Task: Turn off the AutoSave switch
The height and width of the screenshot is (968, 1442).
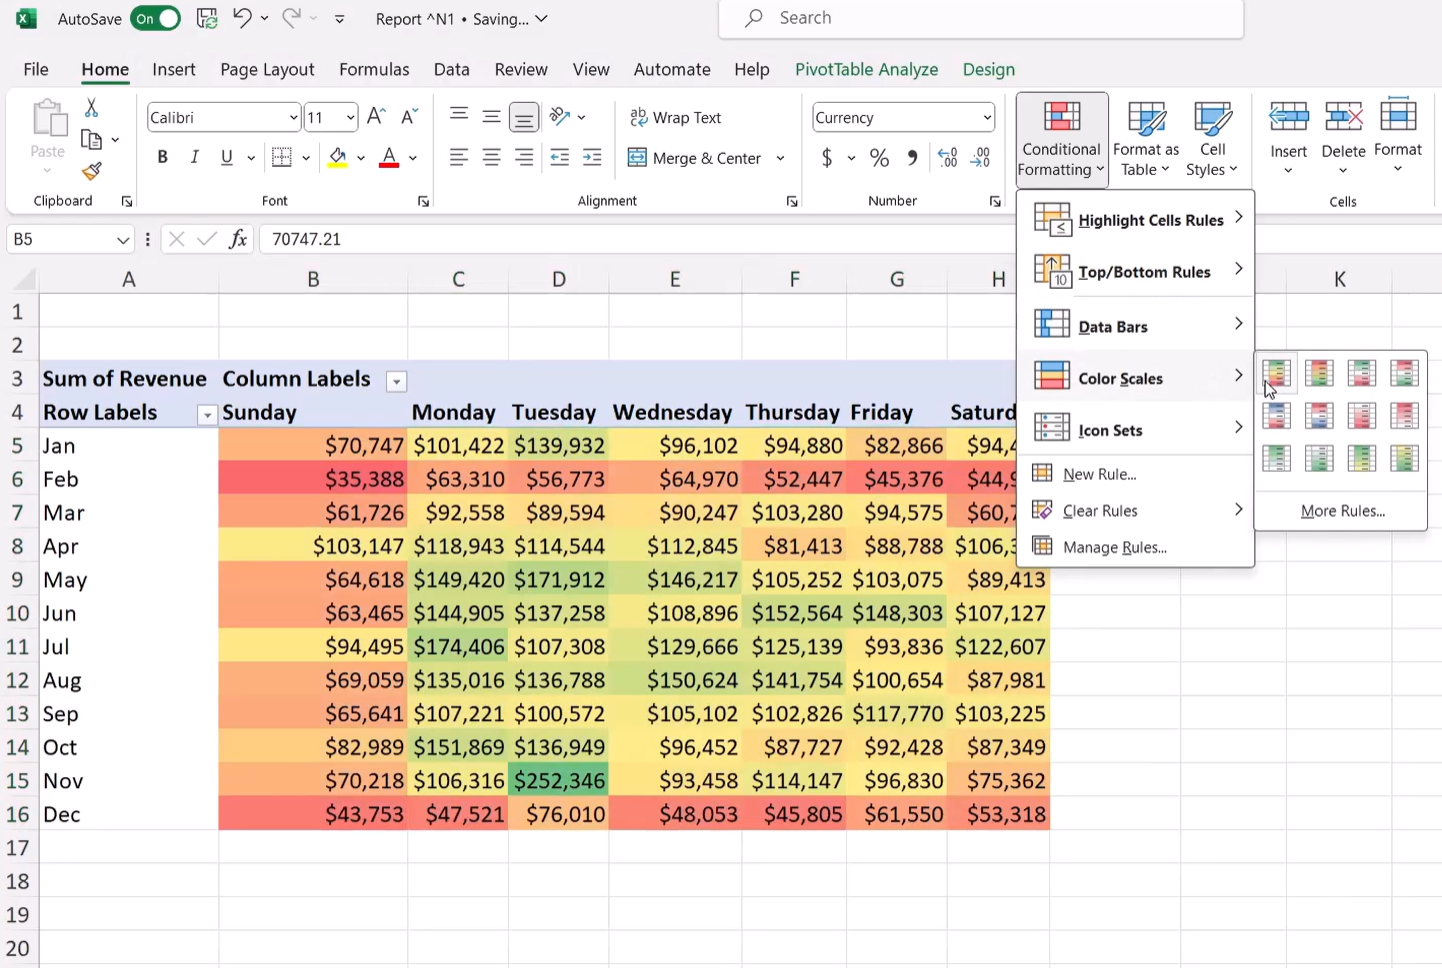Action: (x=156, y=19)
